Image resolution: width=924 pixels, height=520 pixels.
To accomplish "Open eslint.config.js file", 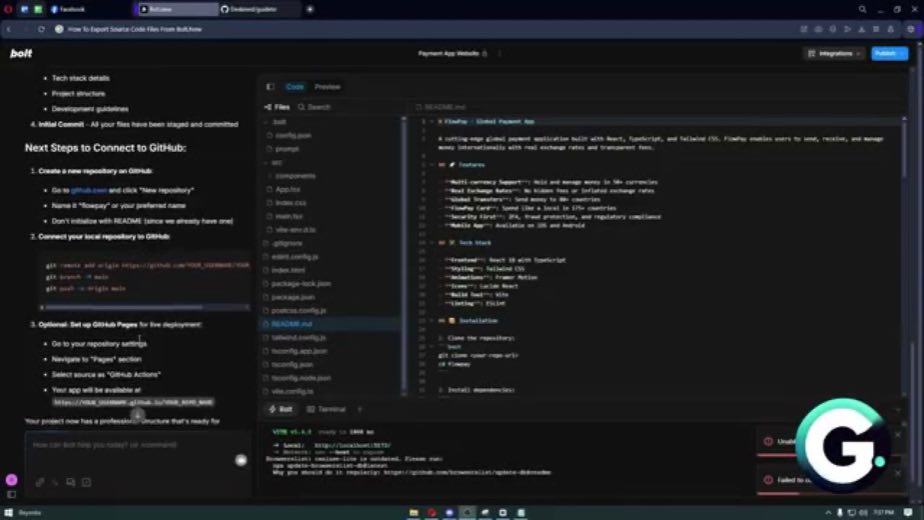I will 295,257.
